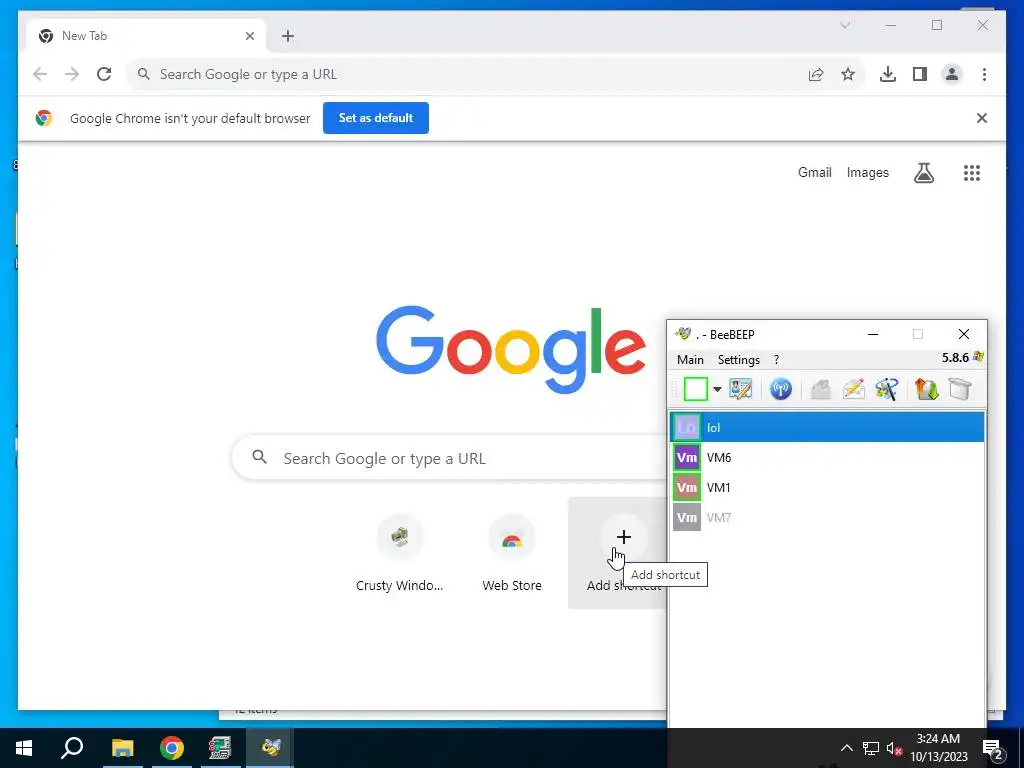
Task: Open file transfers arrows icon in BeeBEEP
Action: coord(927,389)
